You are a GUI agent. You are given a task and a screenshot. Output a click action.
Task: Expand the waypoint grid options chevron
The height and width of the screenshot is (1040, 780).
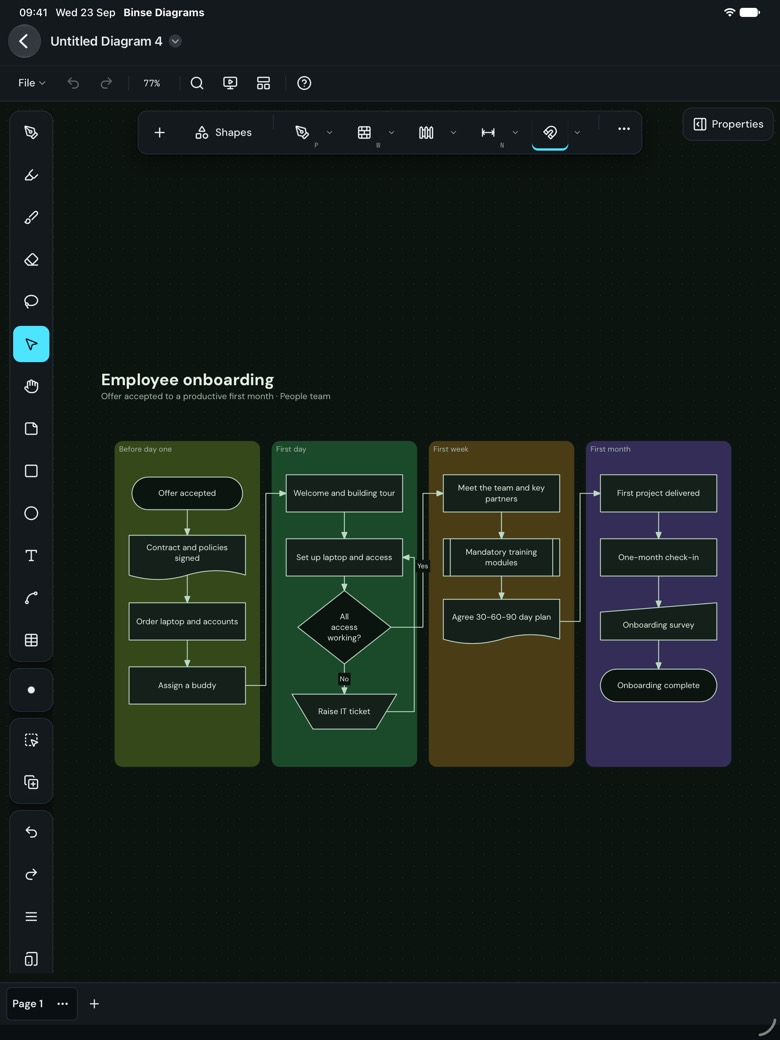pyautogui.click(x=391, y=133)
